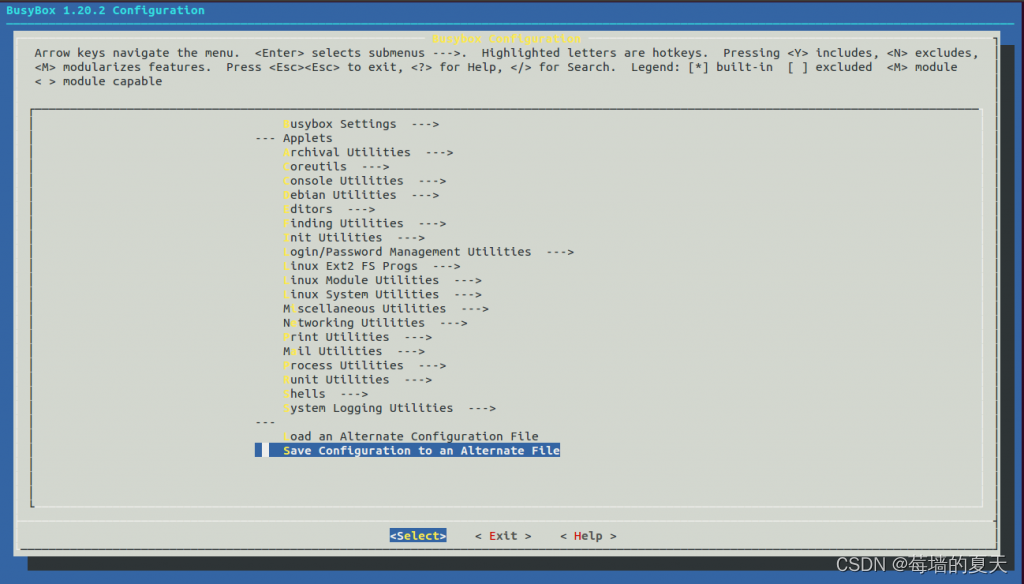
Task: Click the Exit button
Action: click(502, 535)
